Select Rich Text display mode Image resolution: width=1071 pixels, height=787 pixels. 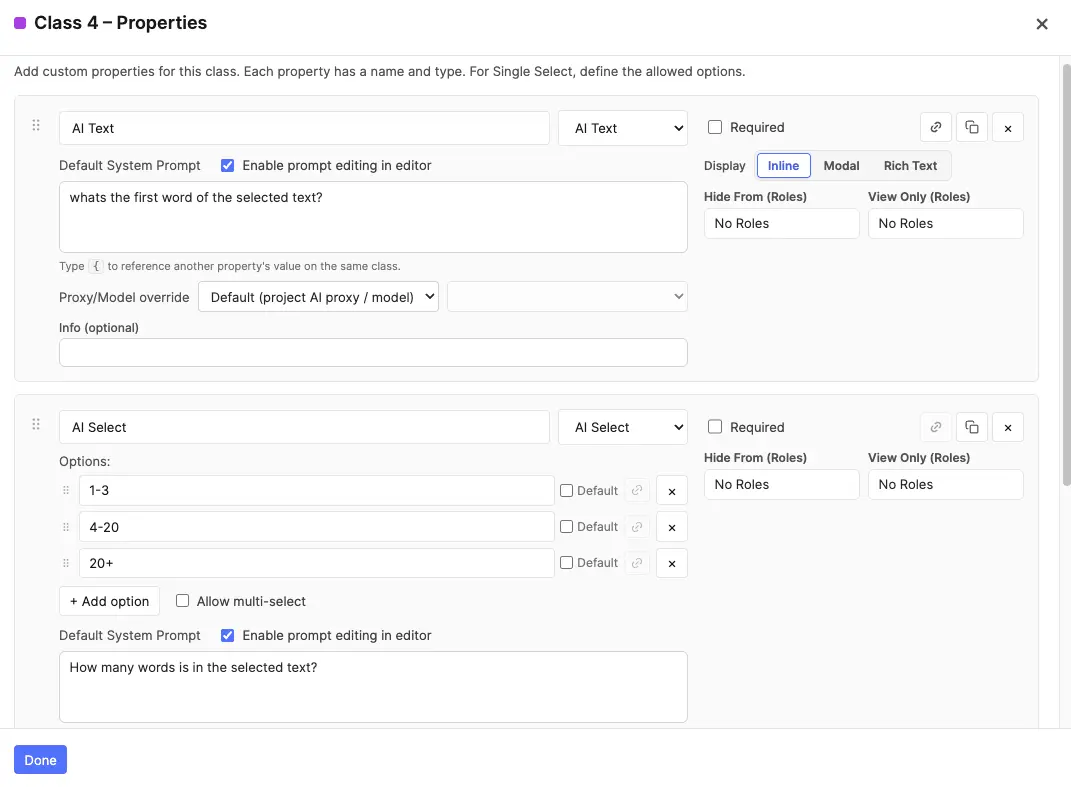(x=910, y=165)
